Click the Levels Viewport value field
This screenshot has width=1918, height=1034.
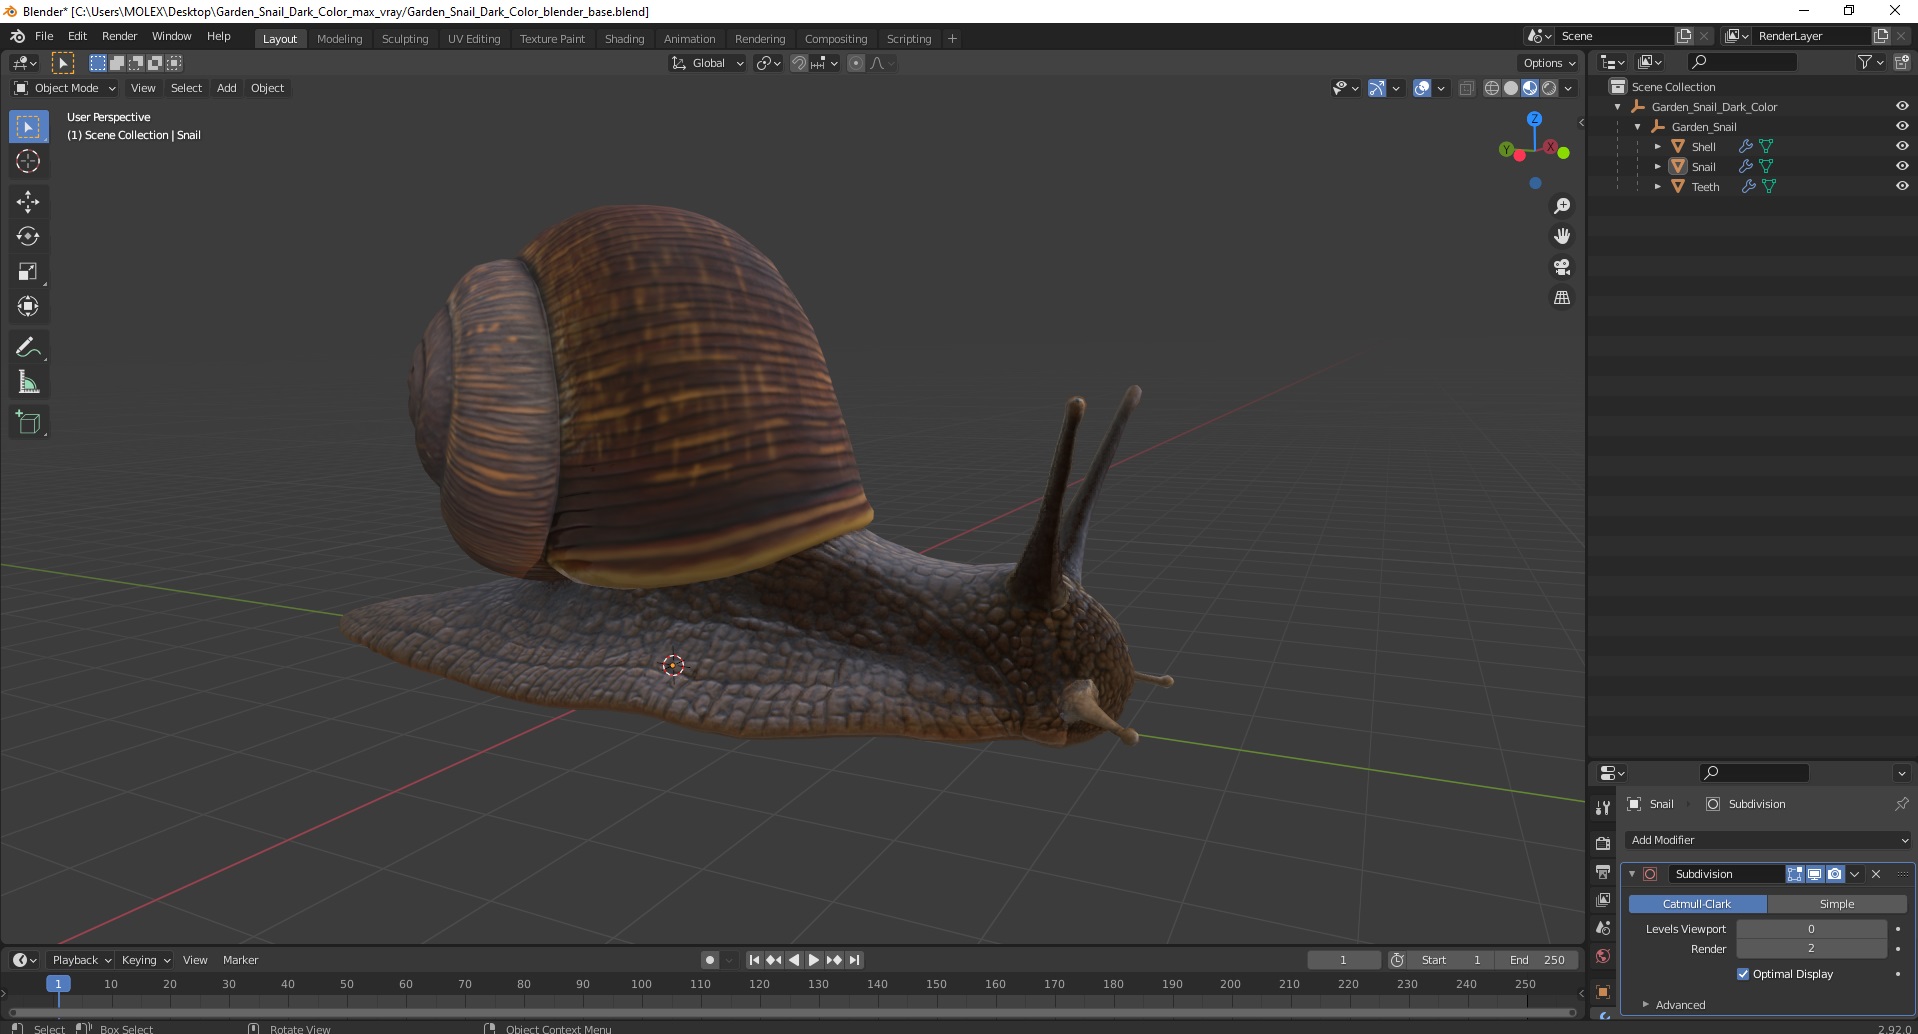(1810, 929)
